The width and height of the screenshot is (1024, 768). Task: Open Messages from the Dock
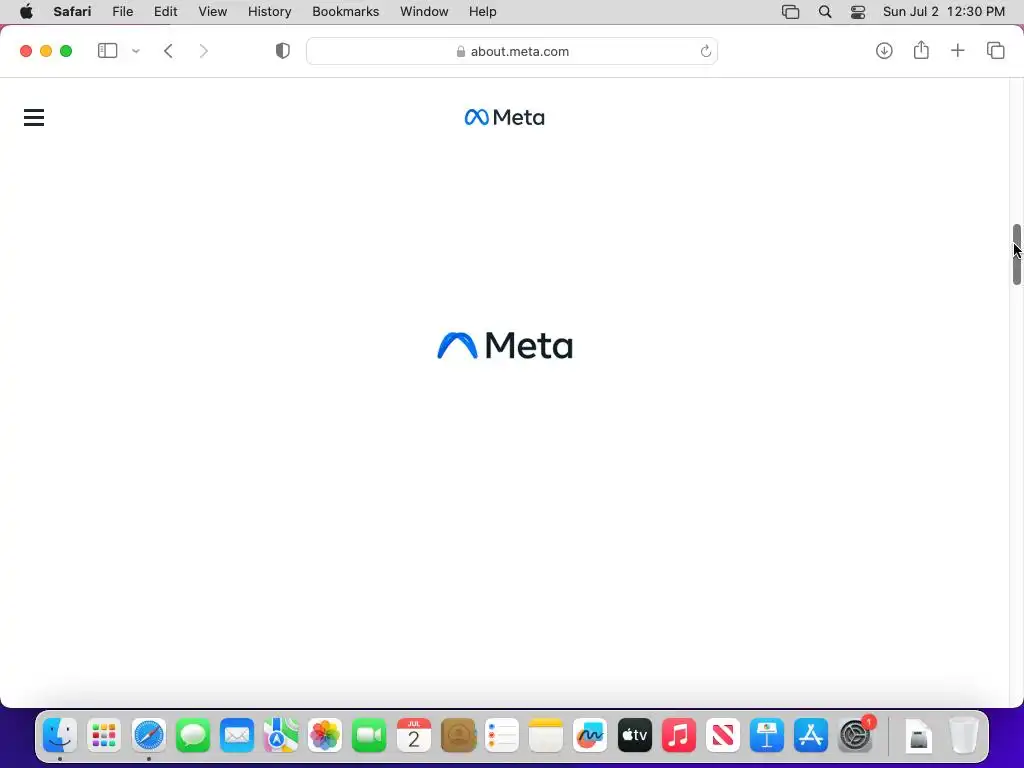pos(193,736)
